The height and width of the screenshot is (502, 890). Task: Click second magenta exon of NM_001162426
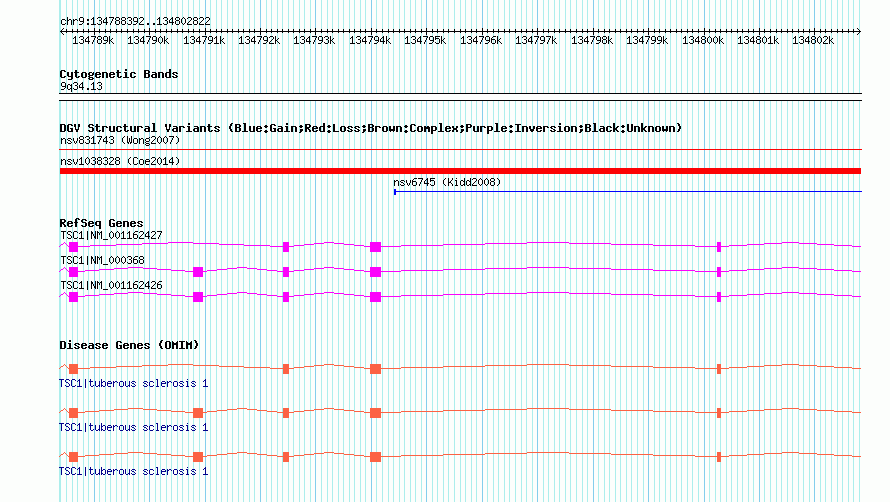pyautogui.click(x=198, y=297)
